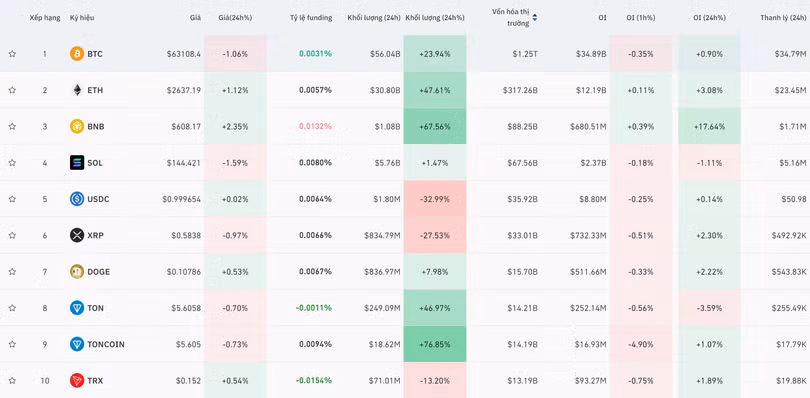Toggle the DOGE favorite star
The height and width of the screenshot is (398, 810).
(12, 271)
